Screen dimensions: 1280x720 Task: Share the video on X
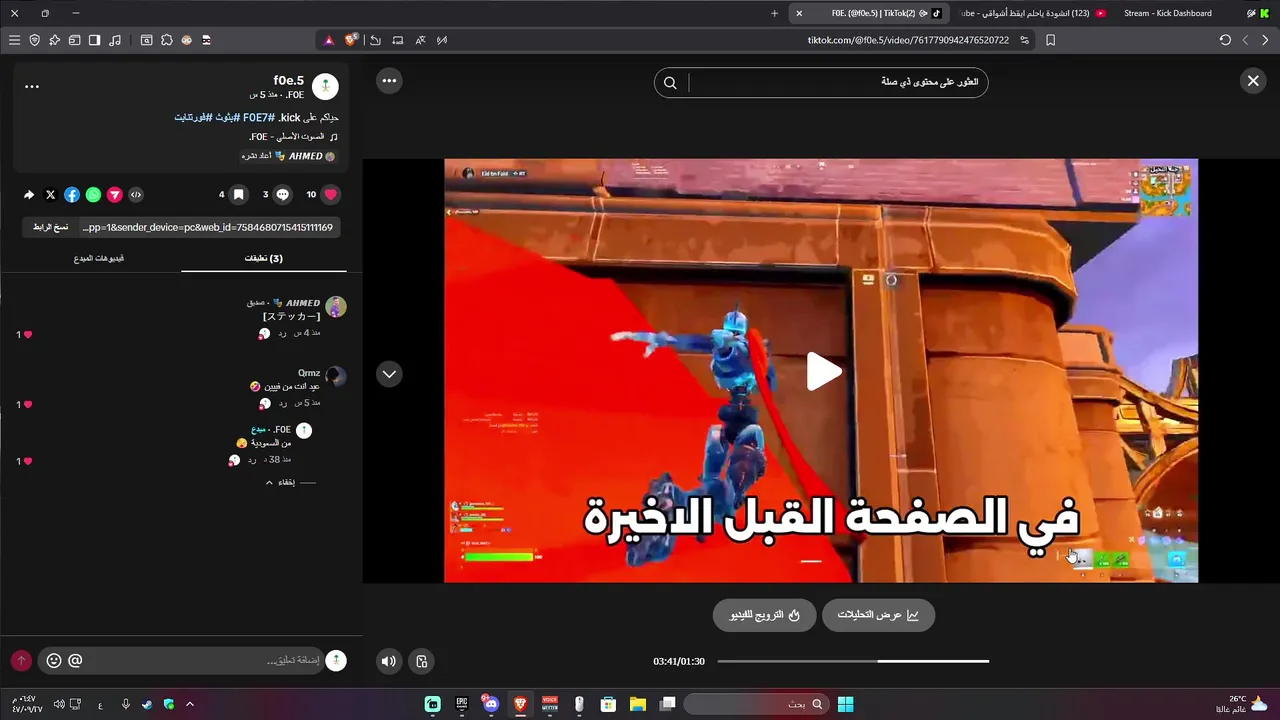(50, 195)
